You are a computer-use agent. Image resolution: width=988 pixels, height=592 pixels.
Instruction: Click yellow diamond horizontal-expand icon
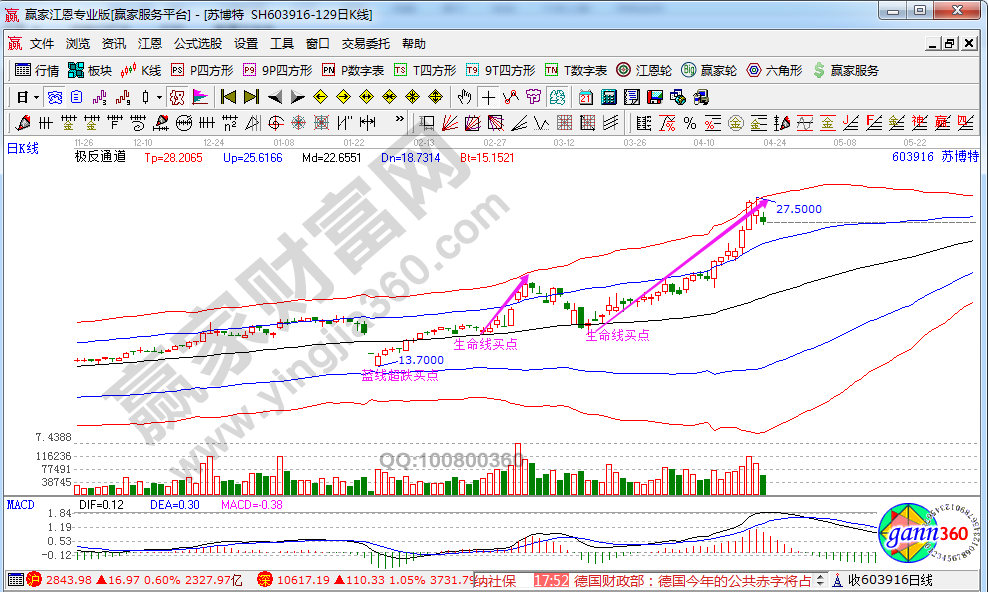point(366,98)
